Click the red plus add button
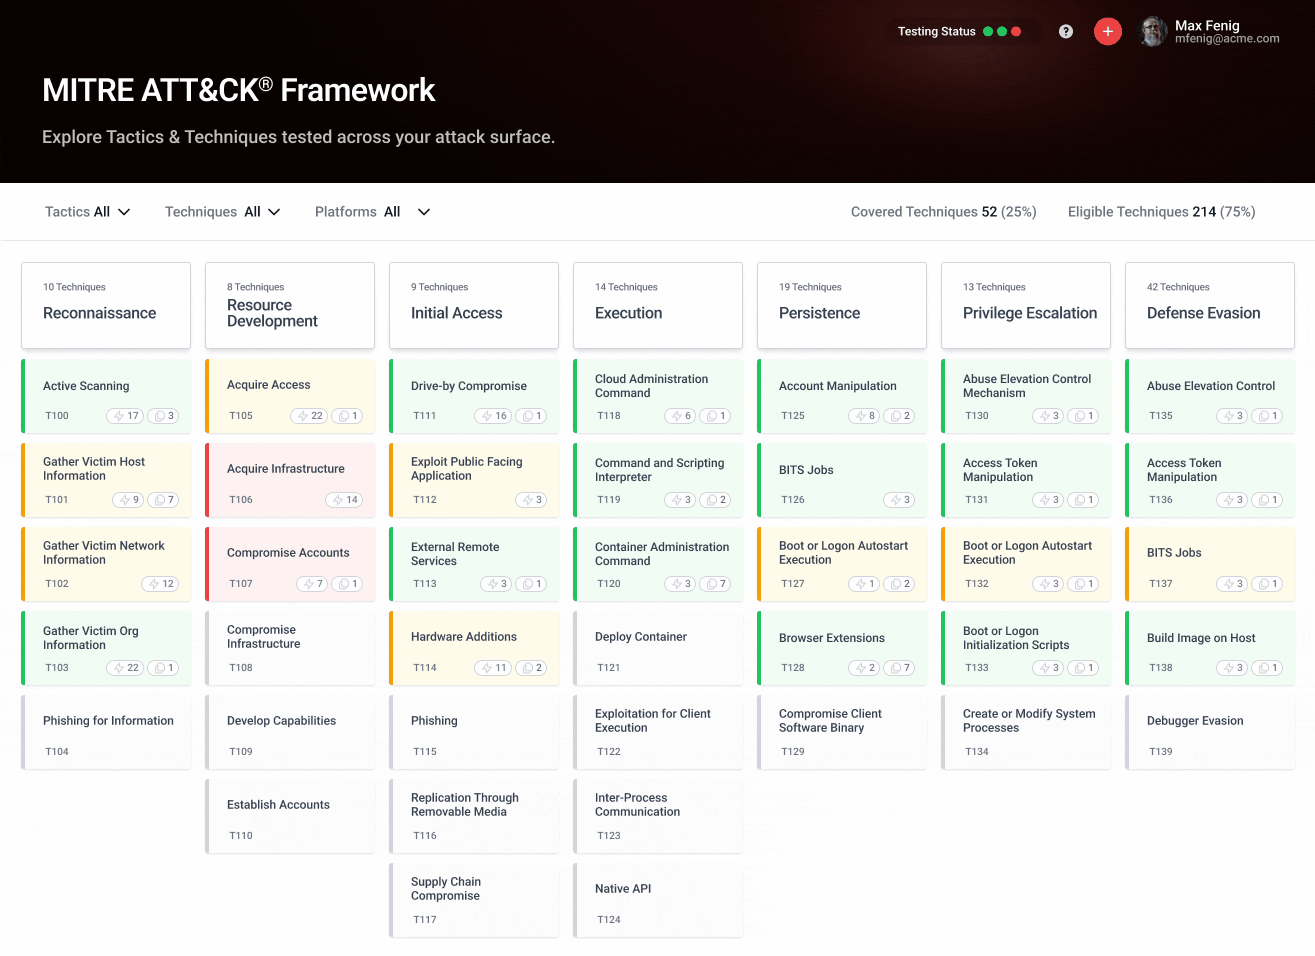This screenshot has width=1315, height=956. pyautogui.click(x=1108, y=31)
